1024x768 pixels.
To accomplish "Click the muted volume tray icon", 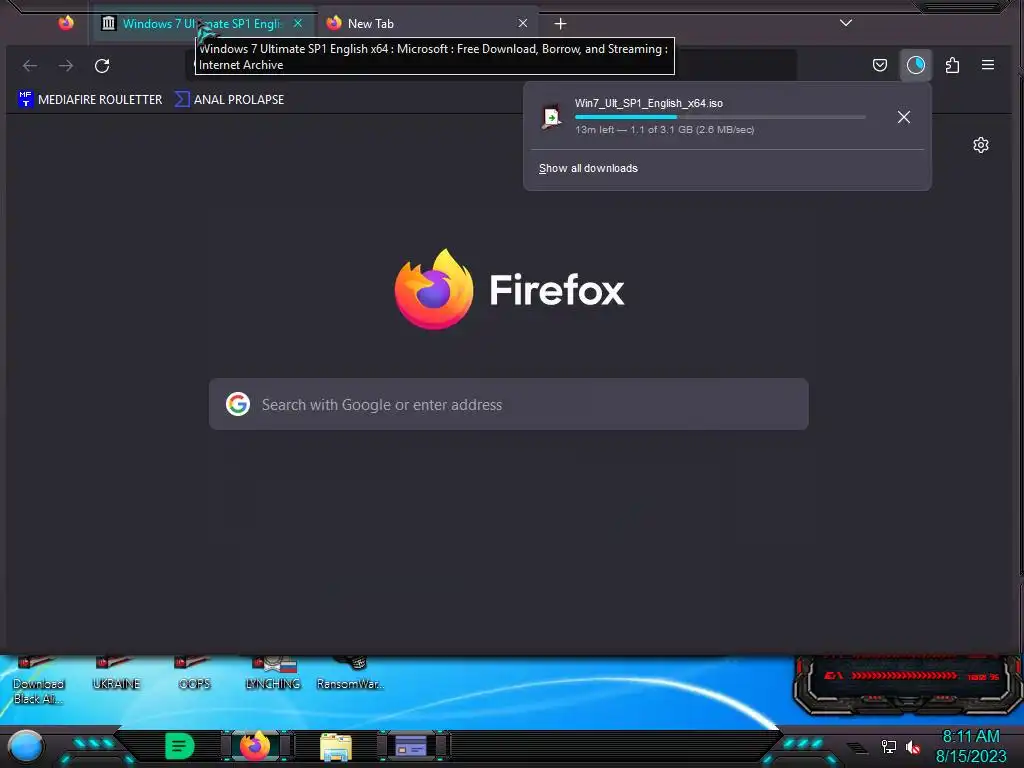I will [x=912, y=746].
